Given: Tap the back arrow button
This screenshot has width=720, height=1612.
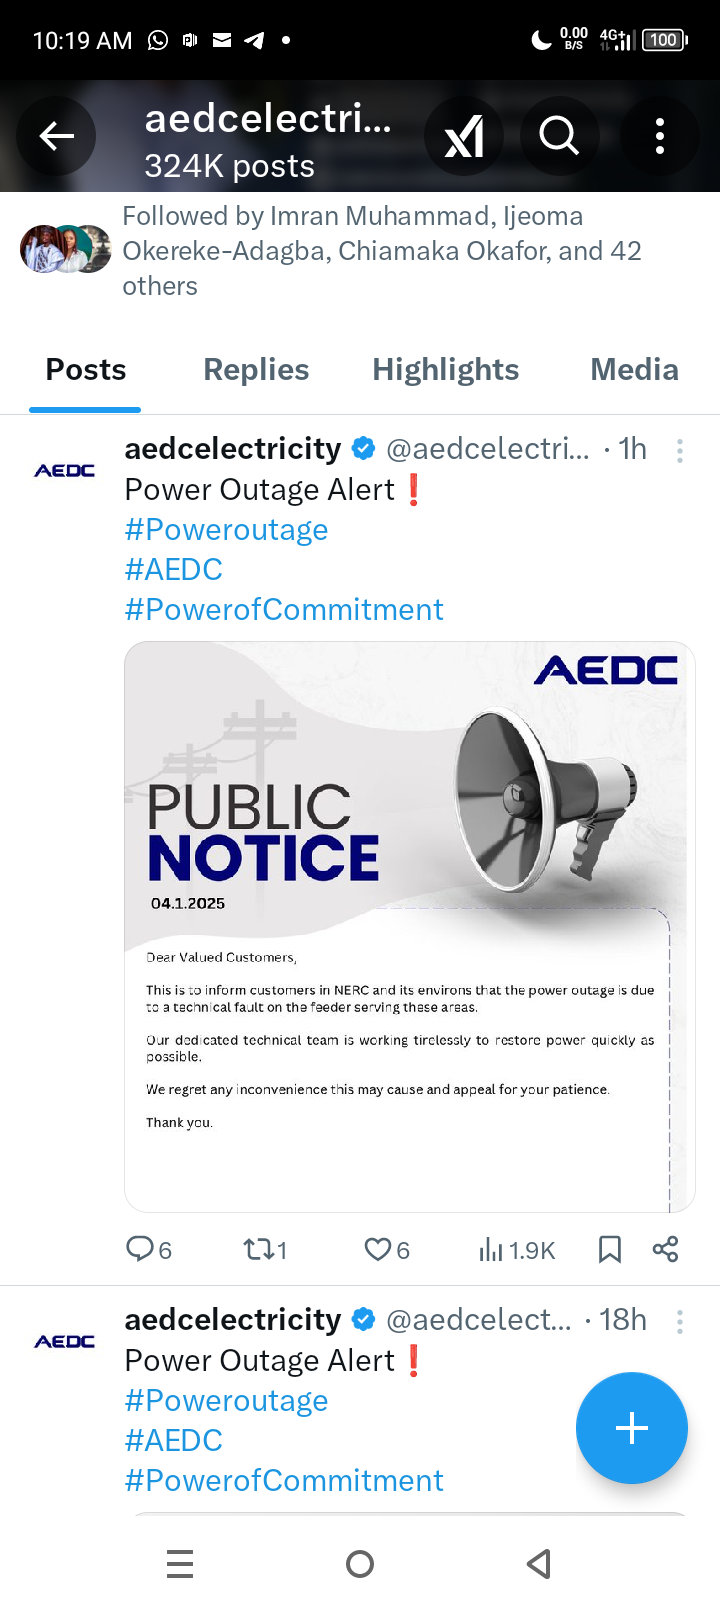Looking at the screenshot, I should 57,136.
